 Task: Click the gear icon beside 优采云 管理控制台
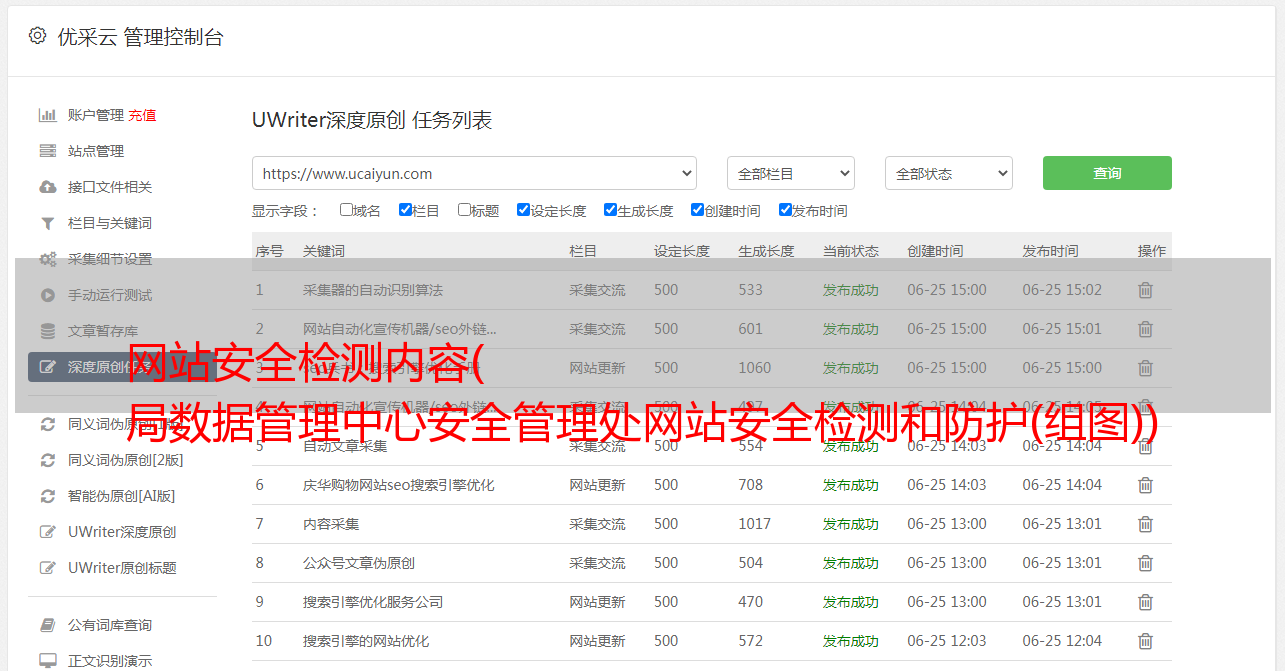[x=37, y=36]
